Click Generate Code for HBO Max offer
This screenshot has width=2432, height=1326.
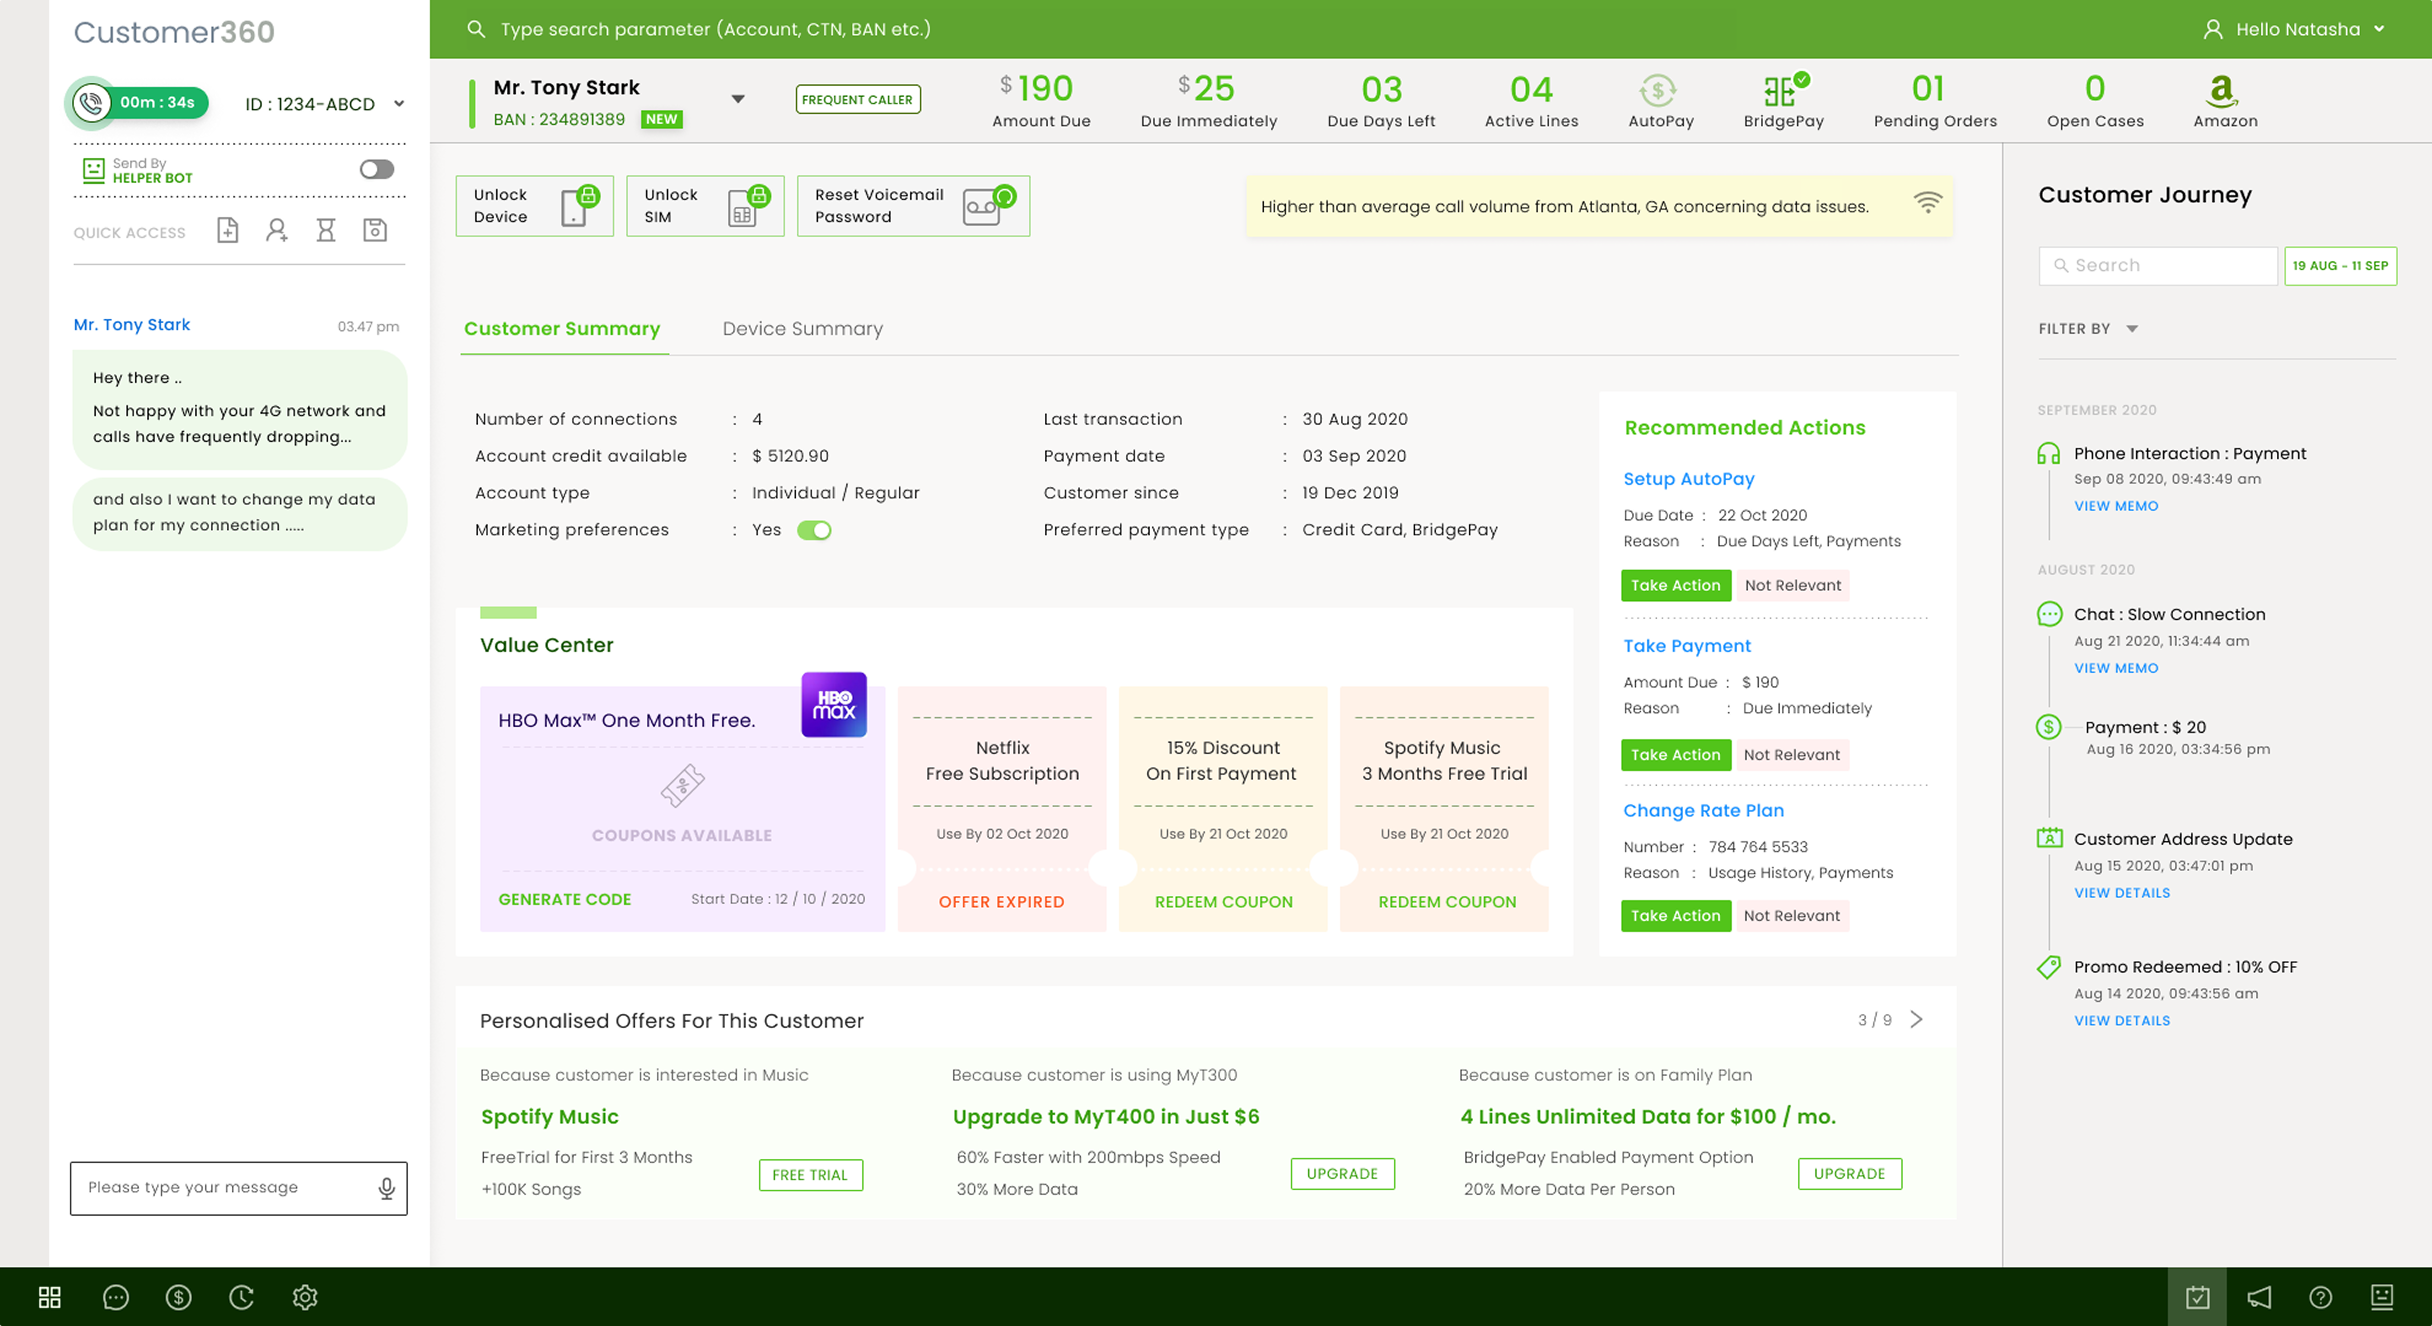click(565, 899)
